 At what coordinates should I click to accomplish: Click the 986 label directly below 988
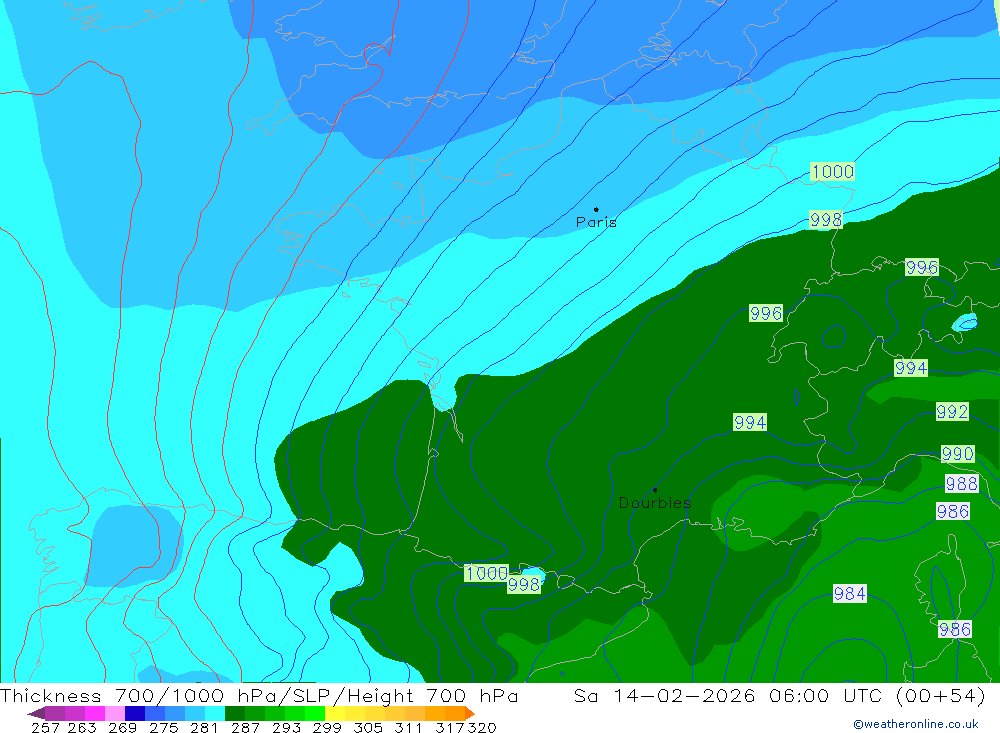(953, 511)
